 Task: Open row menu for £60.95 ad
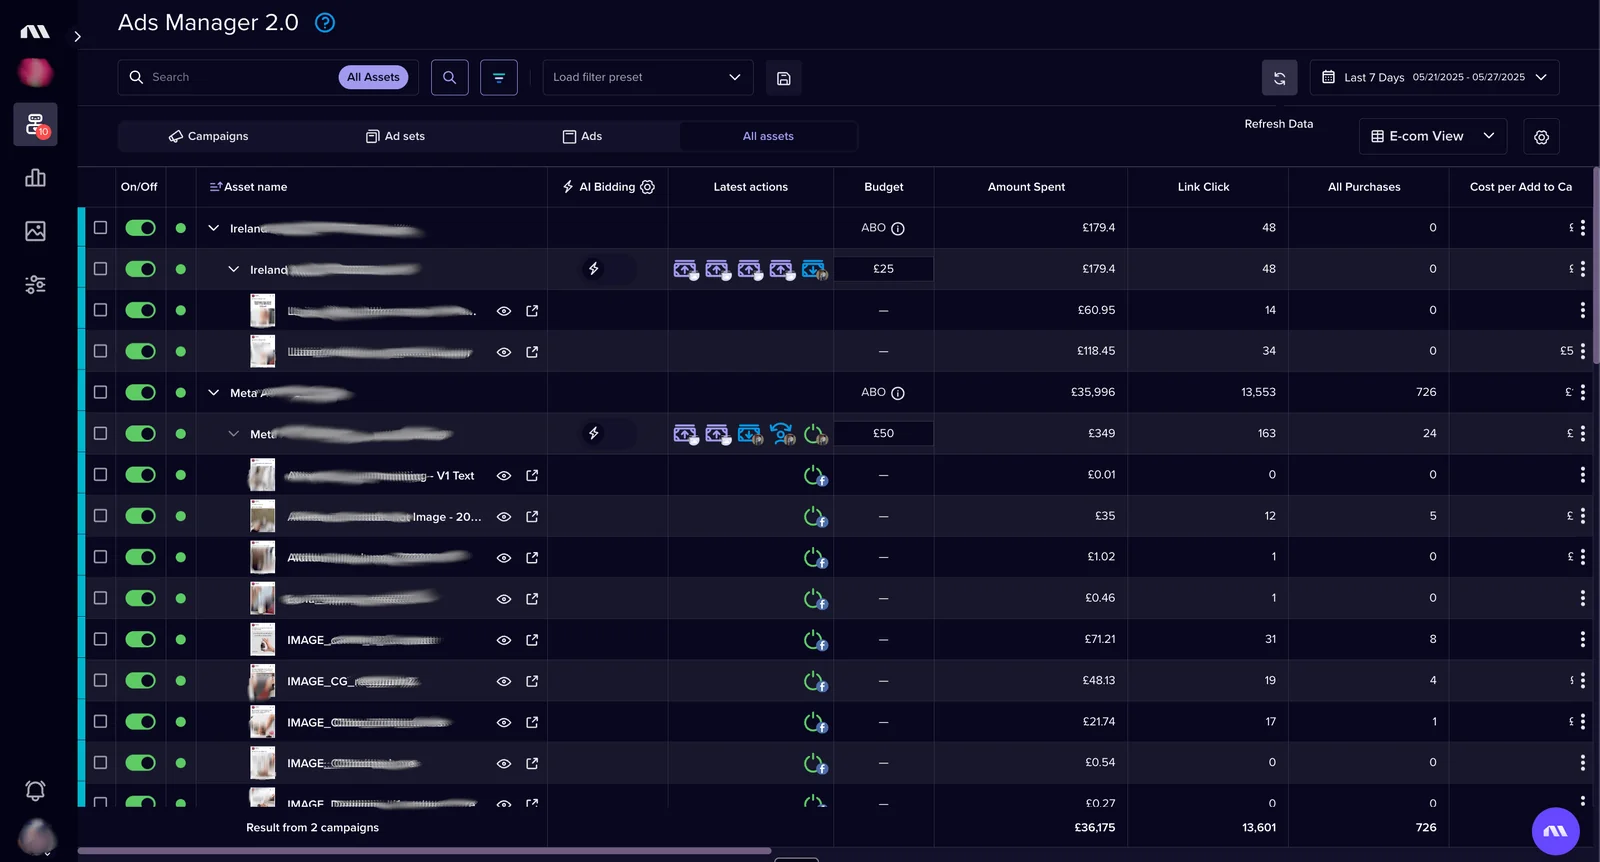[1582, 310]
